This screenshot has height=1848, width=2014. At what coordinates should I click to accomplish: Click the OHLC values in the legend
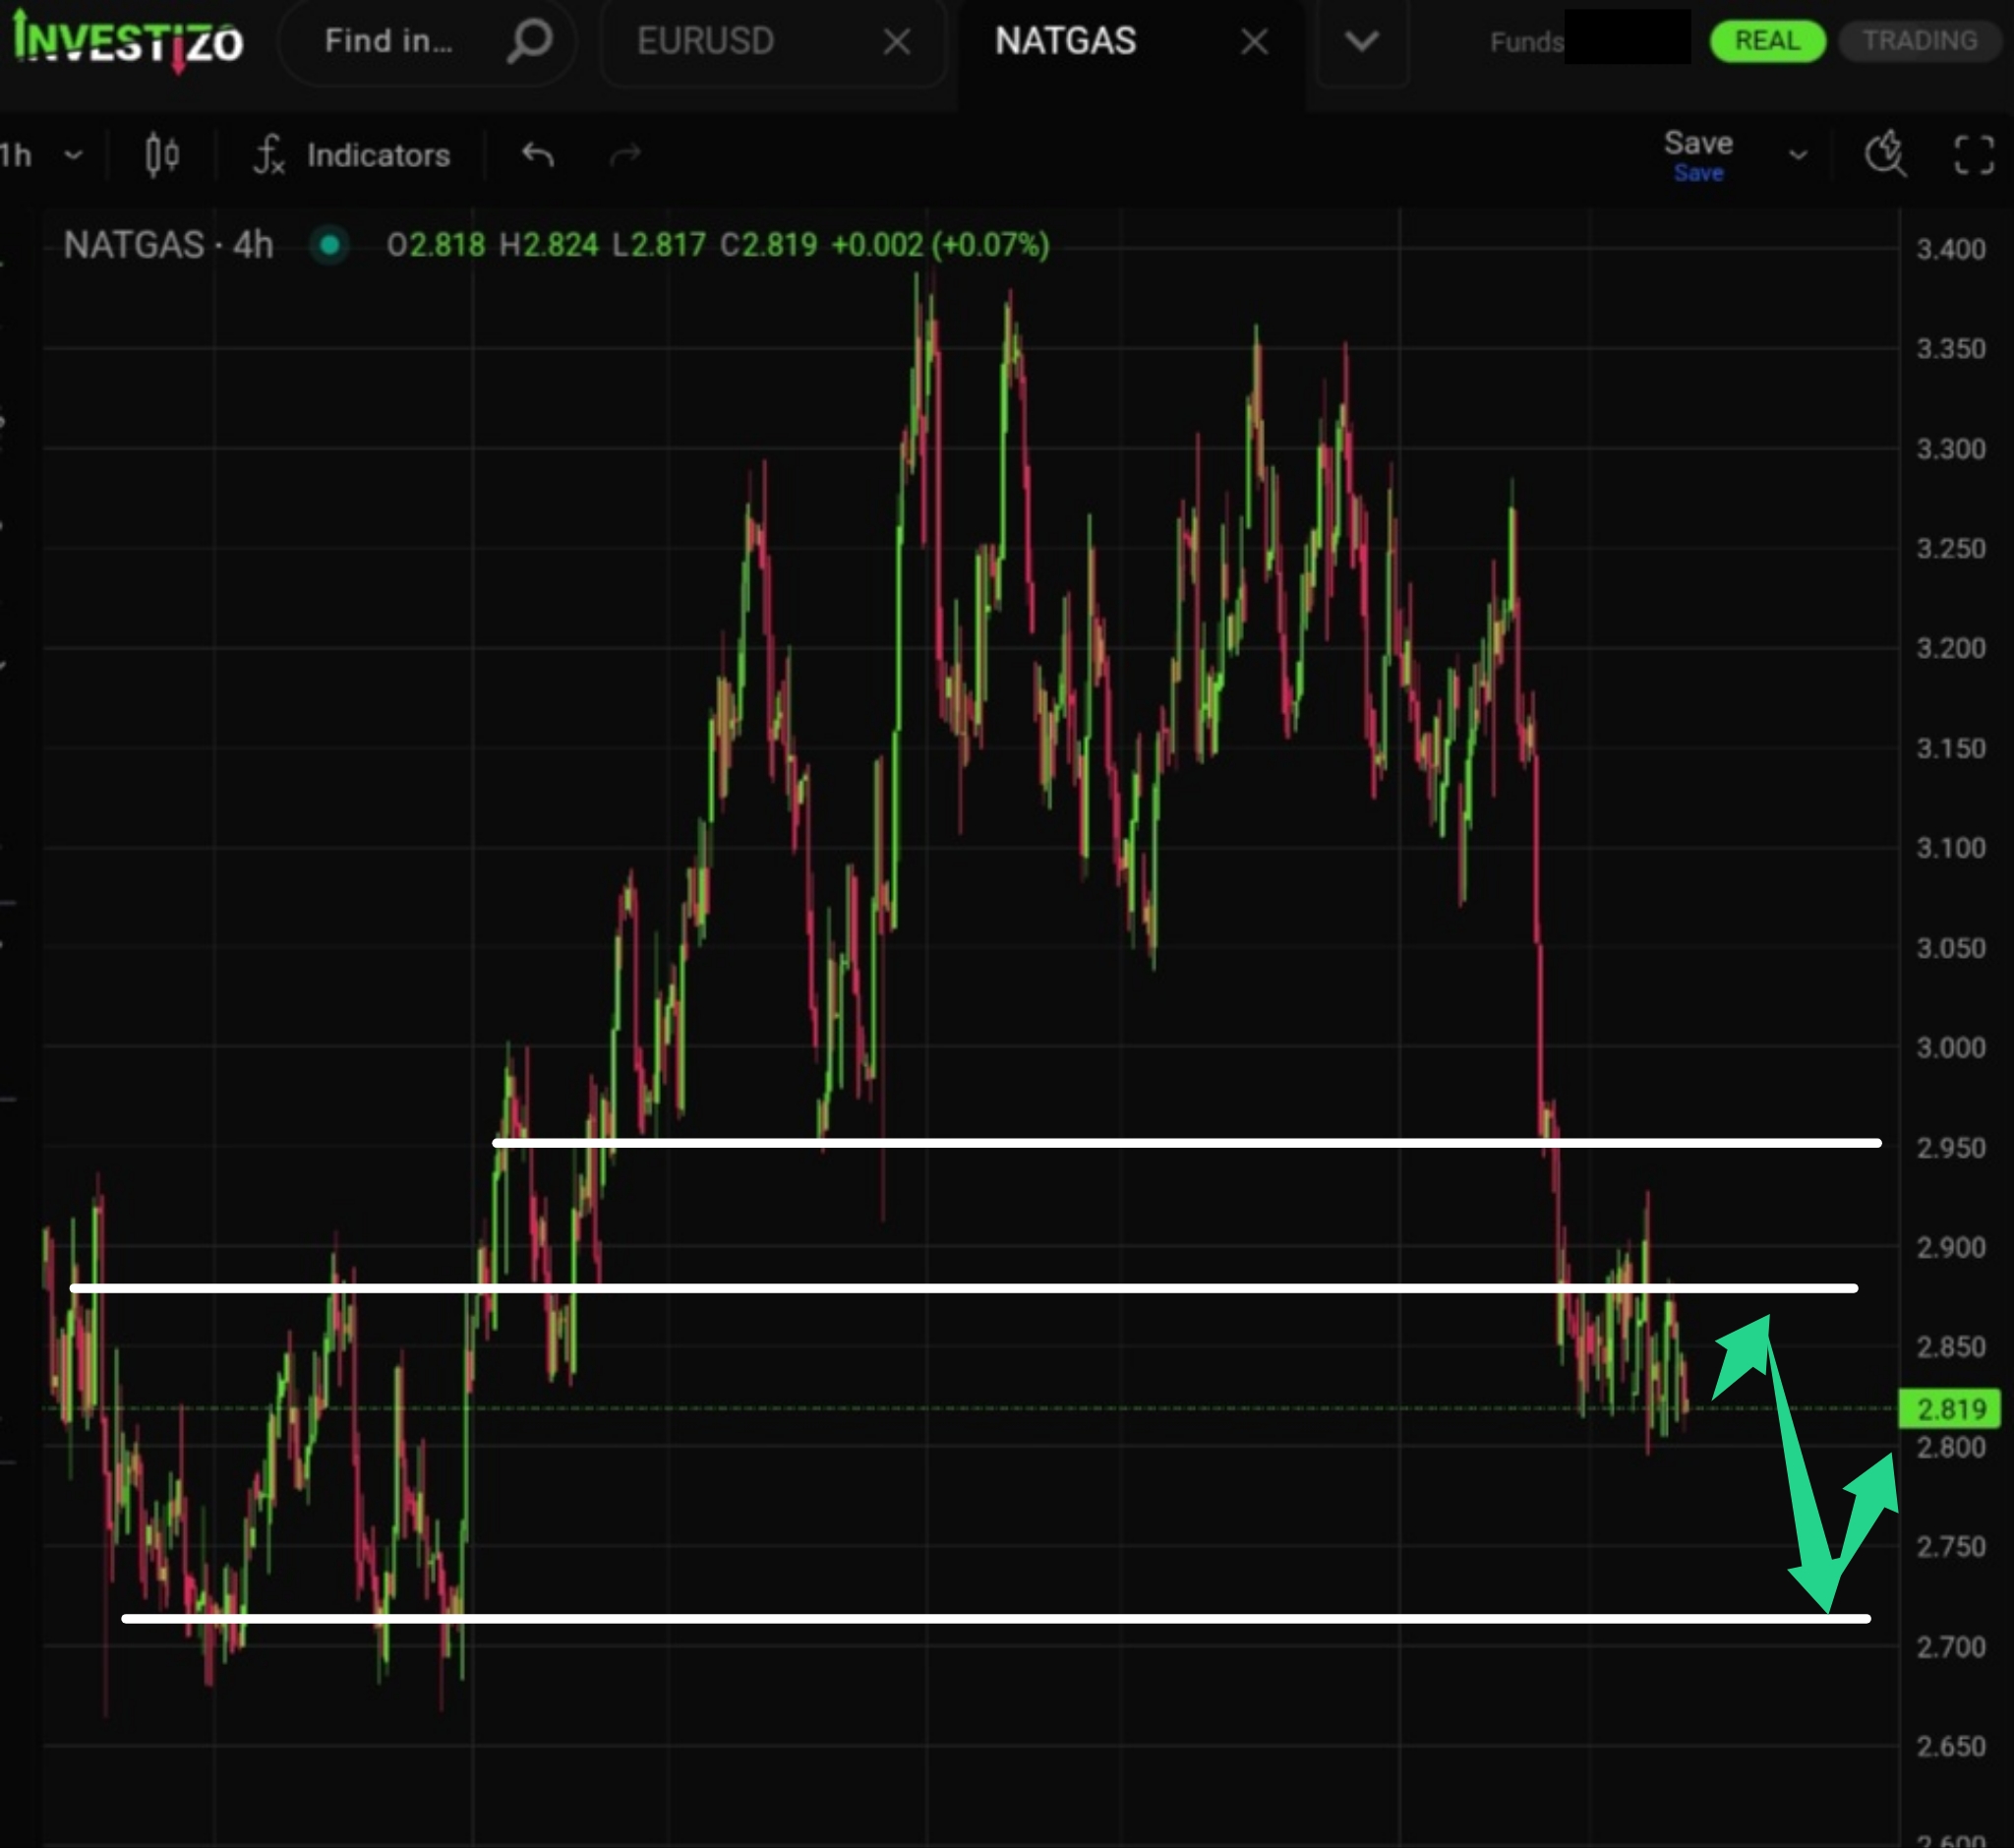[717, 245]
